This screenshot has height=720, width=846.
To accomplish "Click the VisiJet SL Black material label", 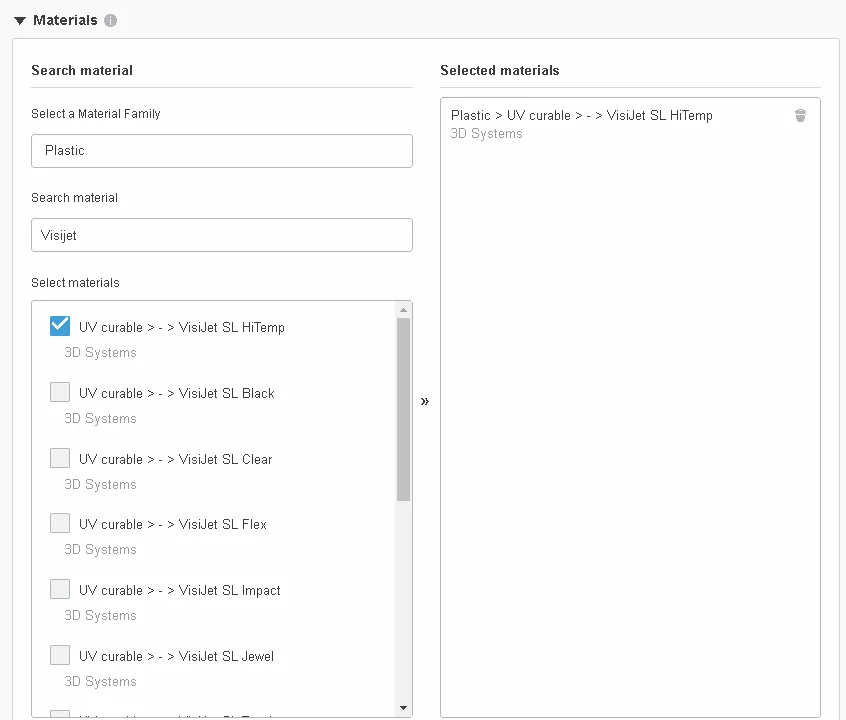I will pyautogui.click(x=177, y=393).
